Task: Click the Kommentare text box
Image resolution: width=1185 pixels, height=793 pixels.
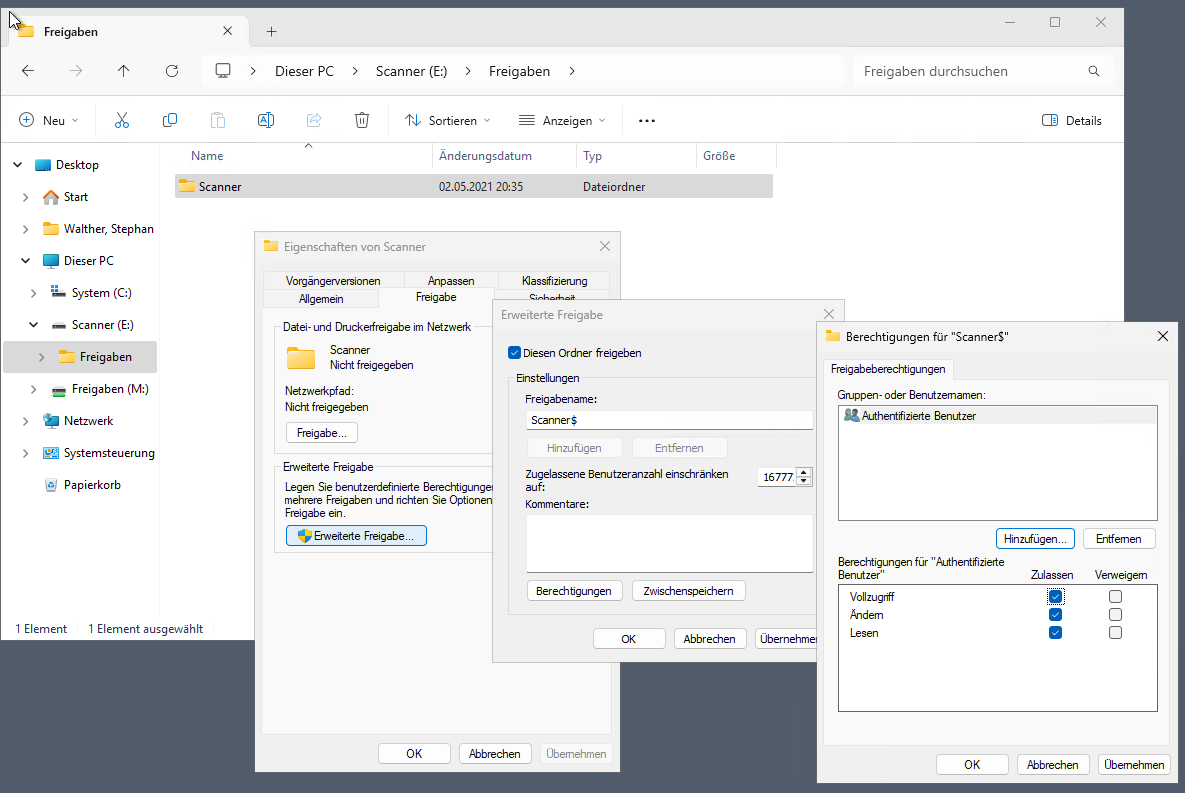Action: (x=670, y=544)
